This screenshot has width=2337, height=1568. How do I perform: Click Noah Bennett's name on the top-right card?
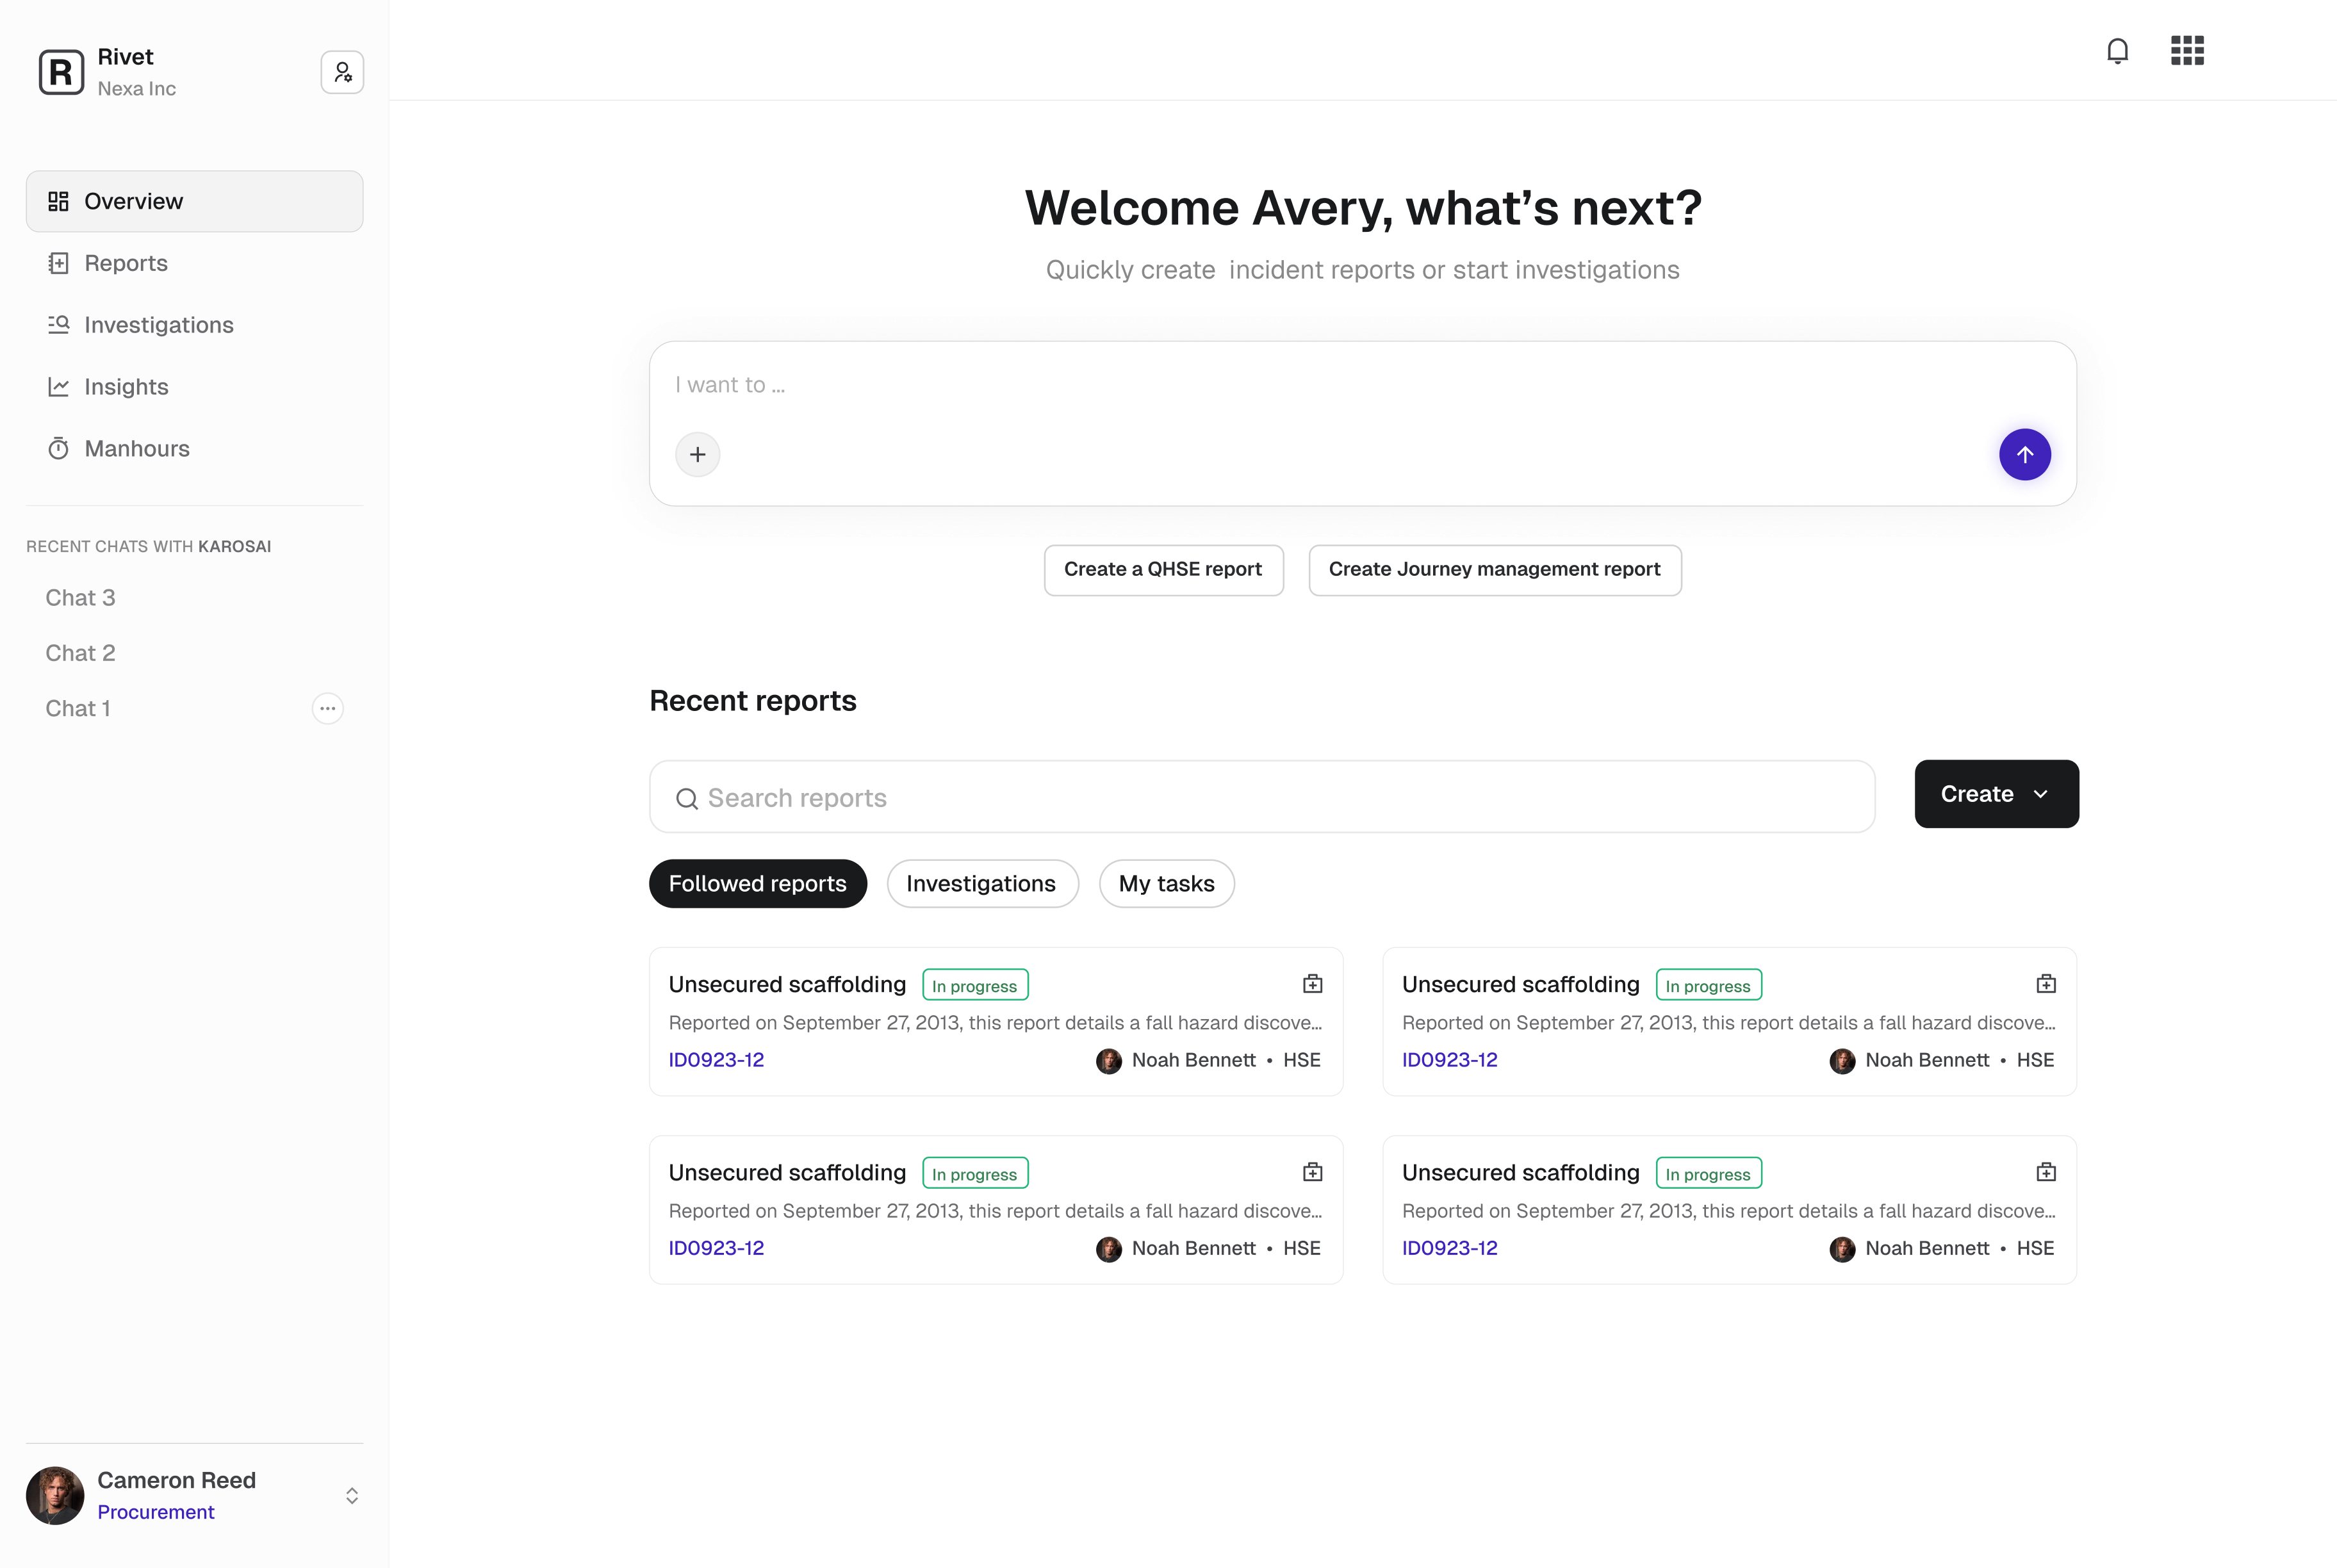(1926, 1060)
